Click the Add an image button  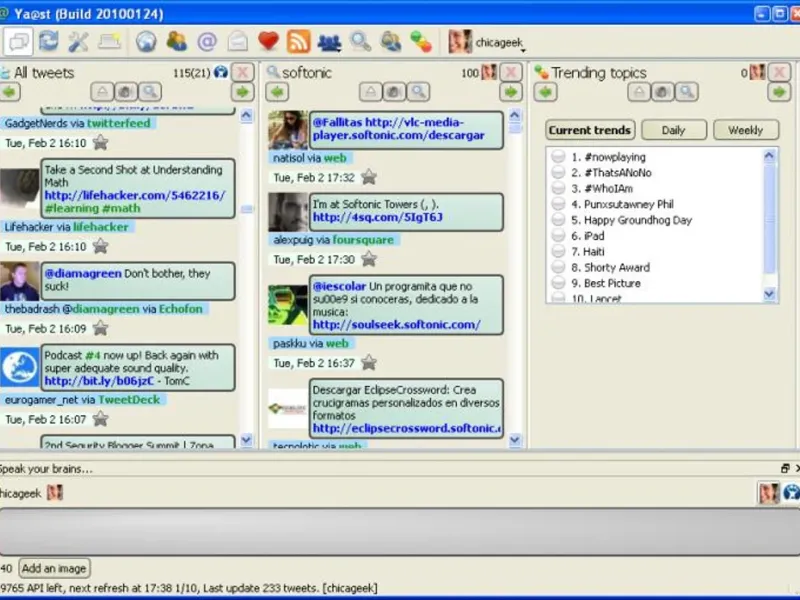54,568
